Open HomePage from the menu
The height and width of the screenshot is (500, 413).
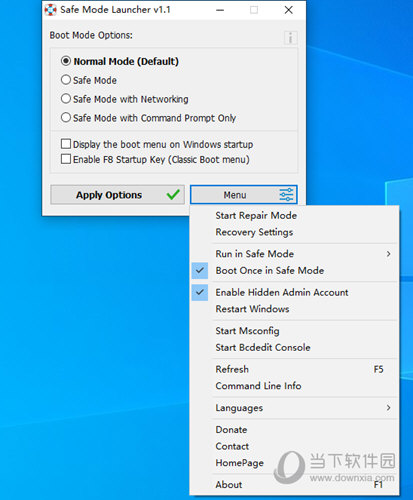(x=239, y=463)
